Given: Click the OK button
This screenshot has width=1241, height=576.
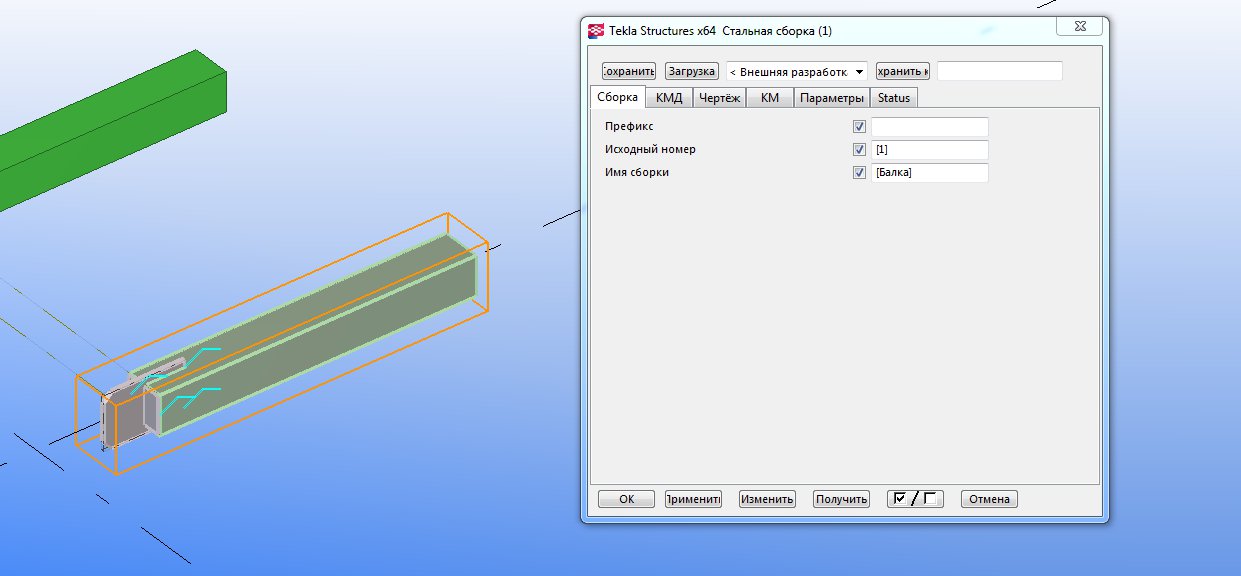Looking at the screenshot, I should (x=626, y=499).
